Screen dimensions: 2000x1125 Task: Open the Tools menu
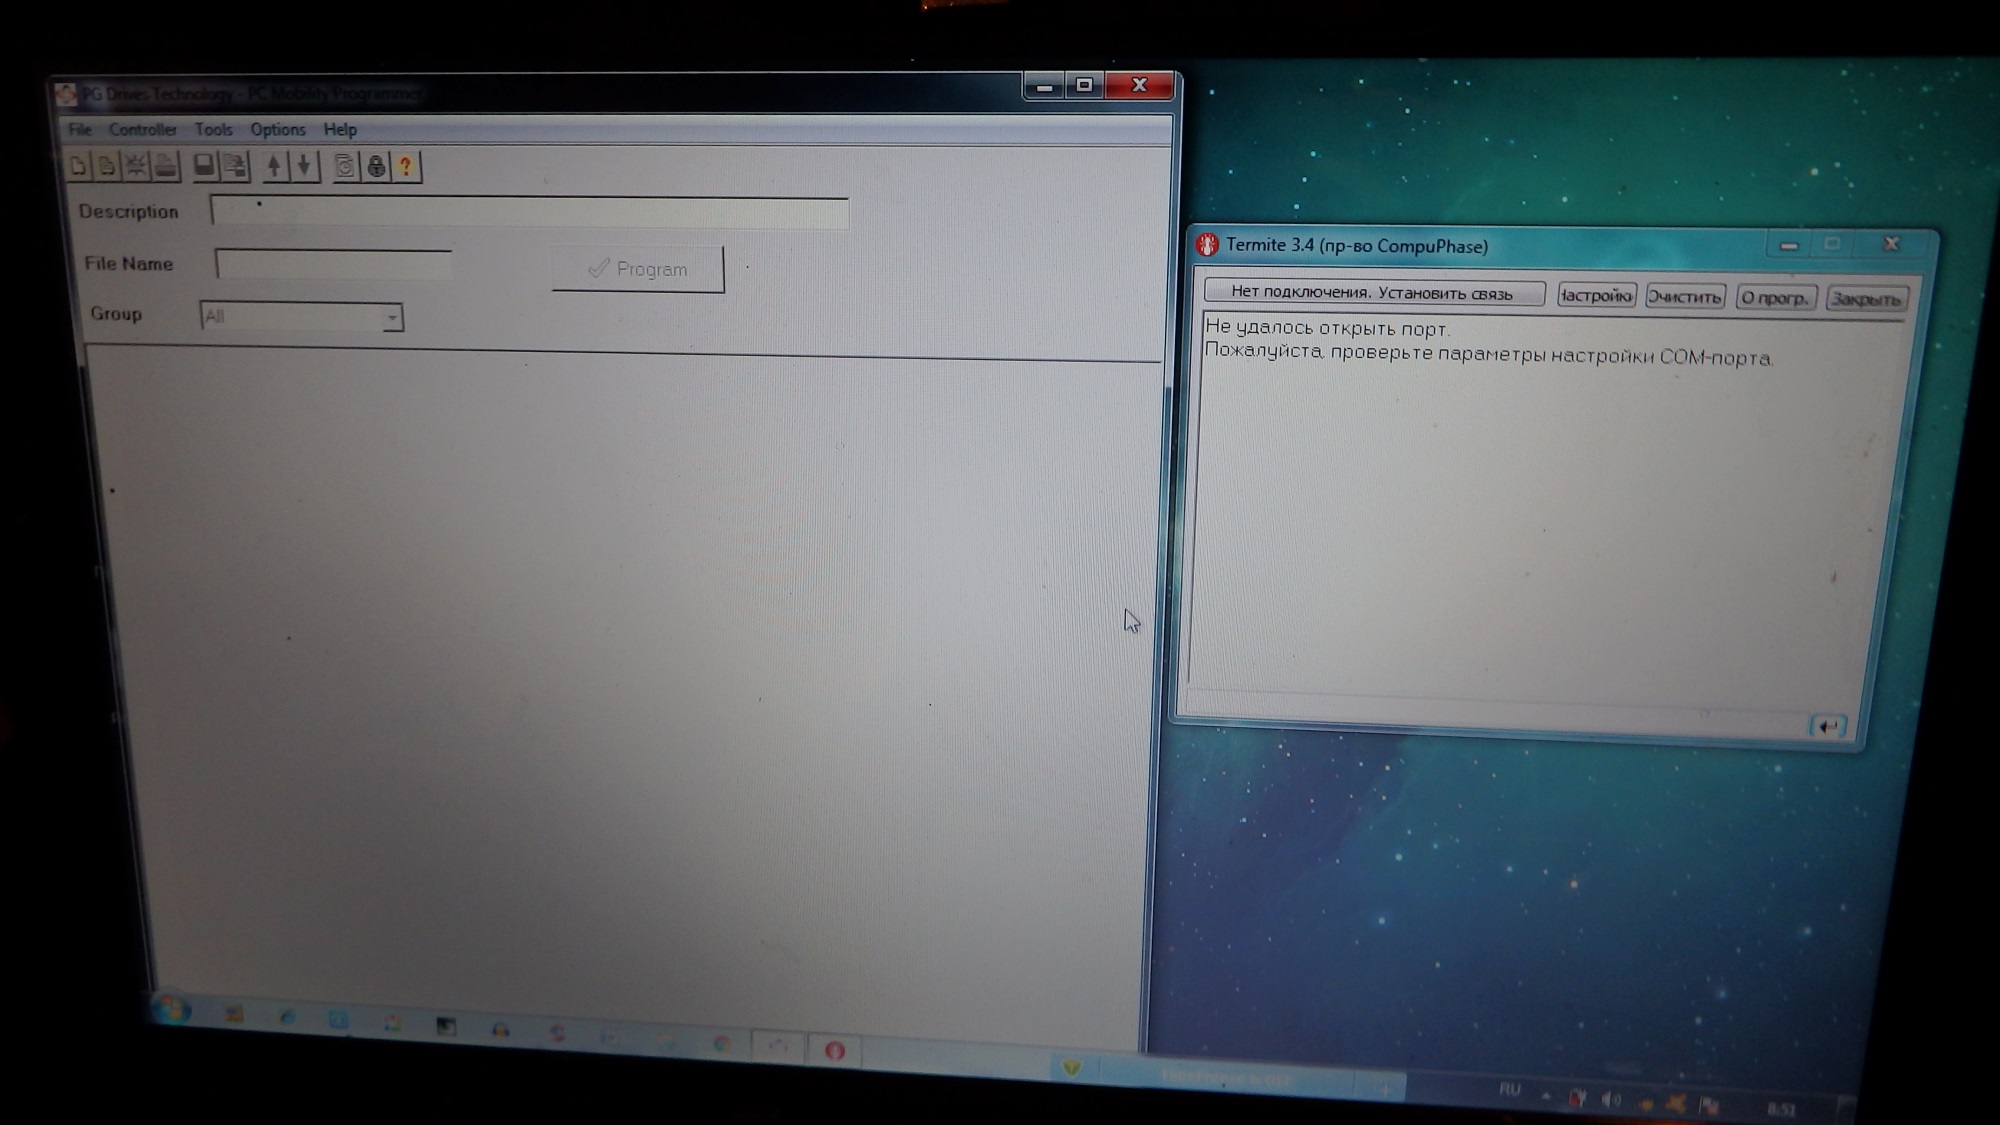(213, 129)
